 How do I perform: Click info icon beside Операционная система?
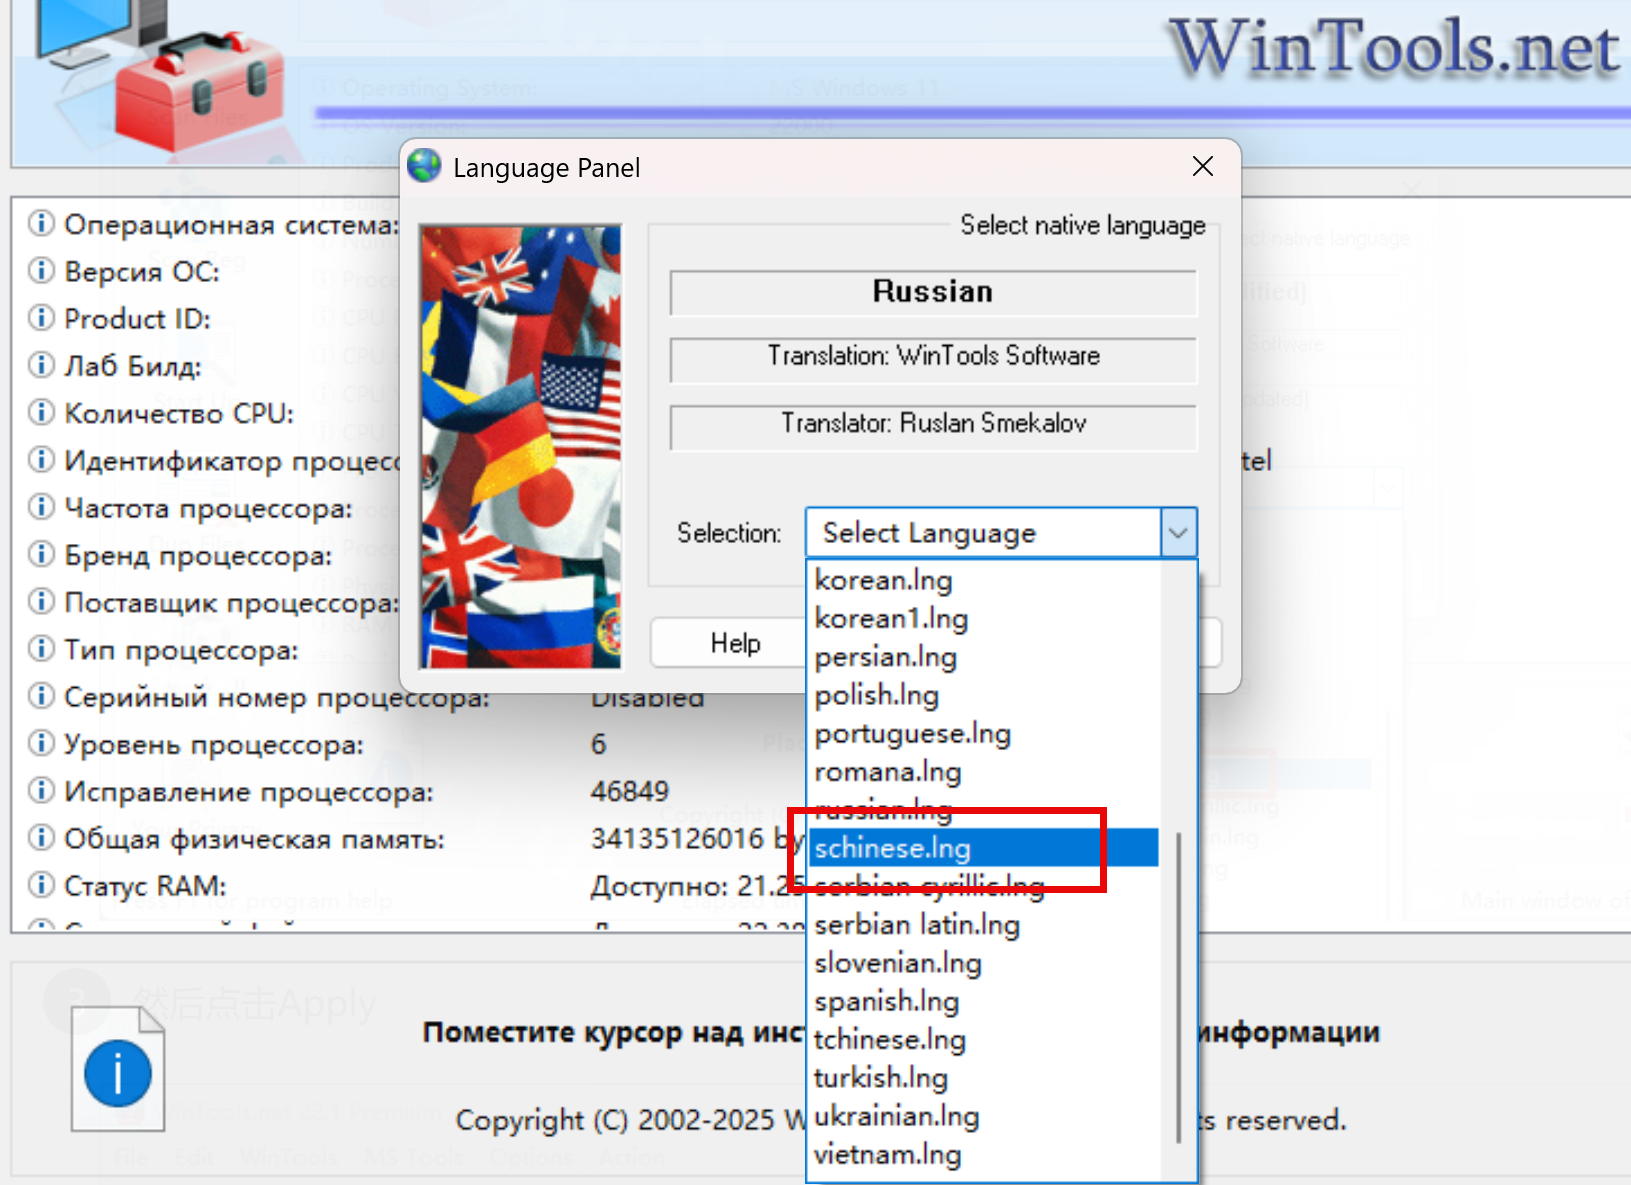[41, 223]
